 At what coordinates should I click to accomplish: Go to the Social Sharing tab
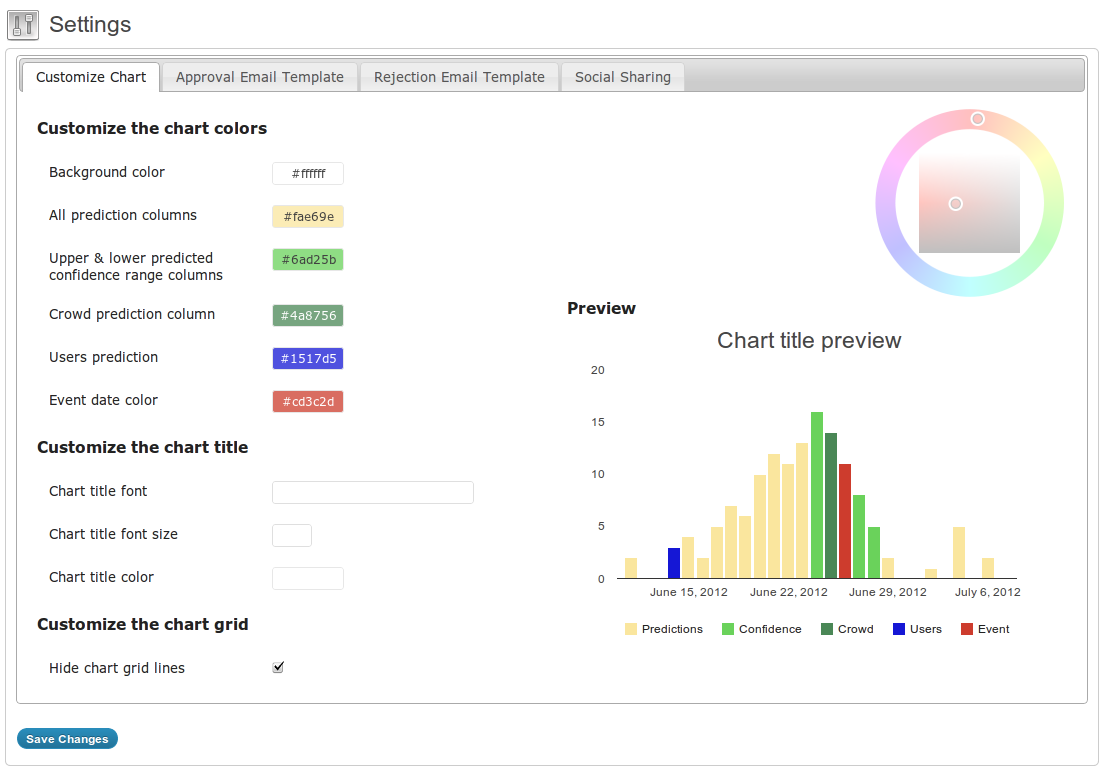623,77
